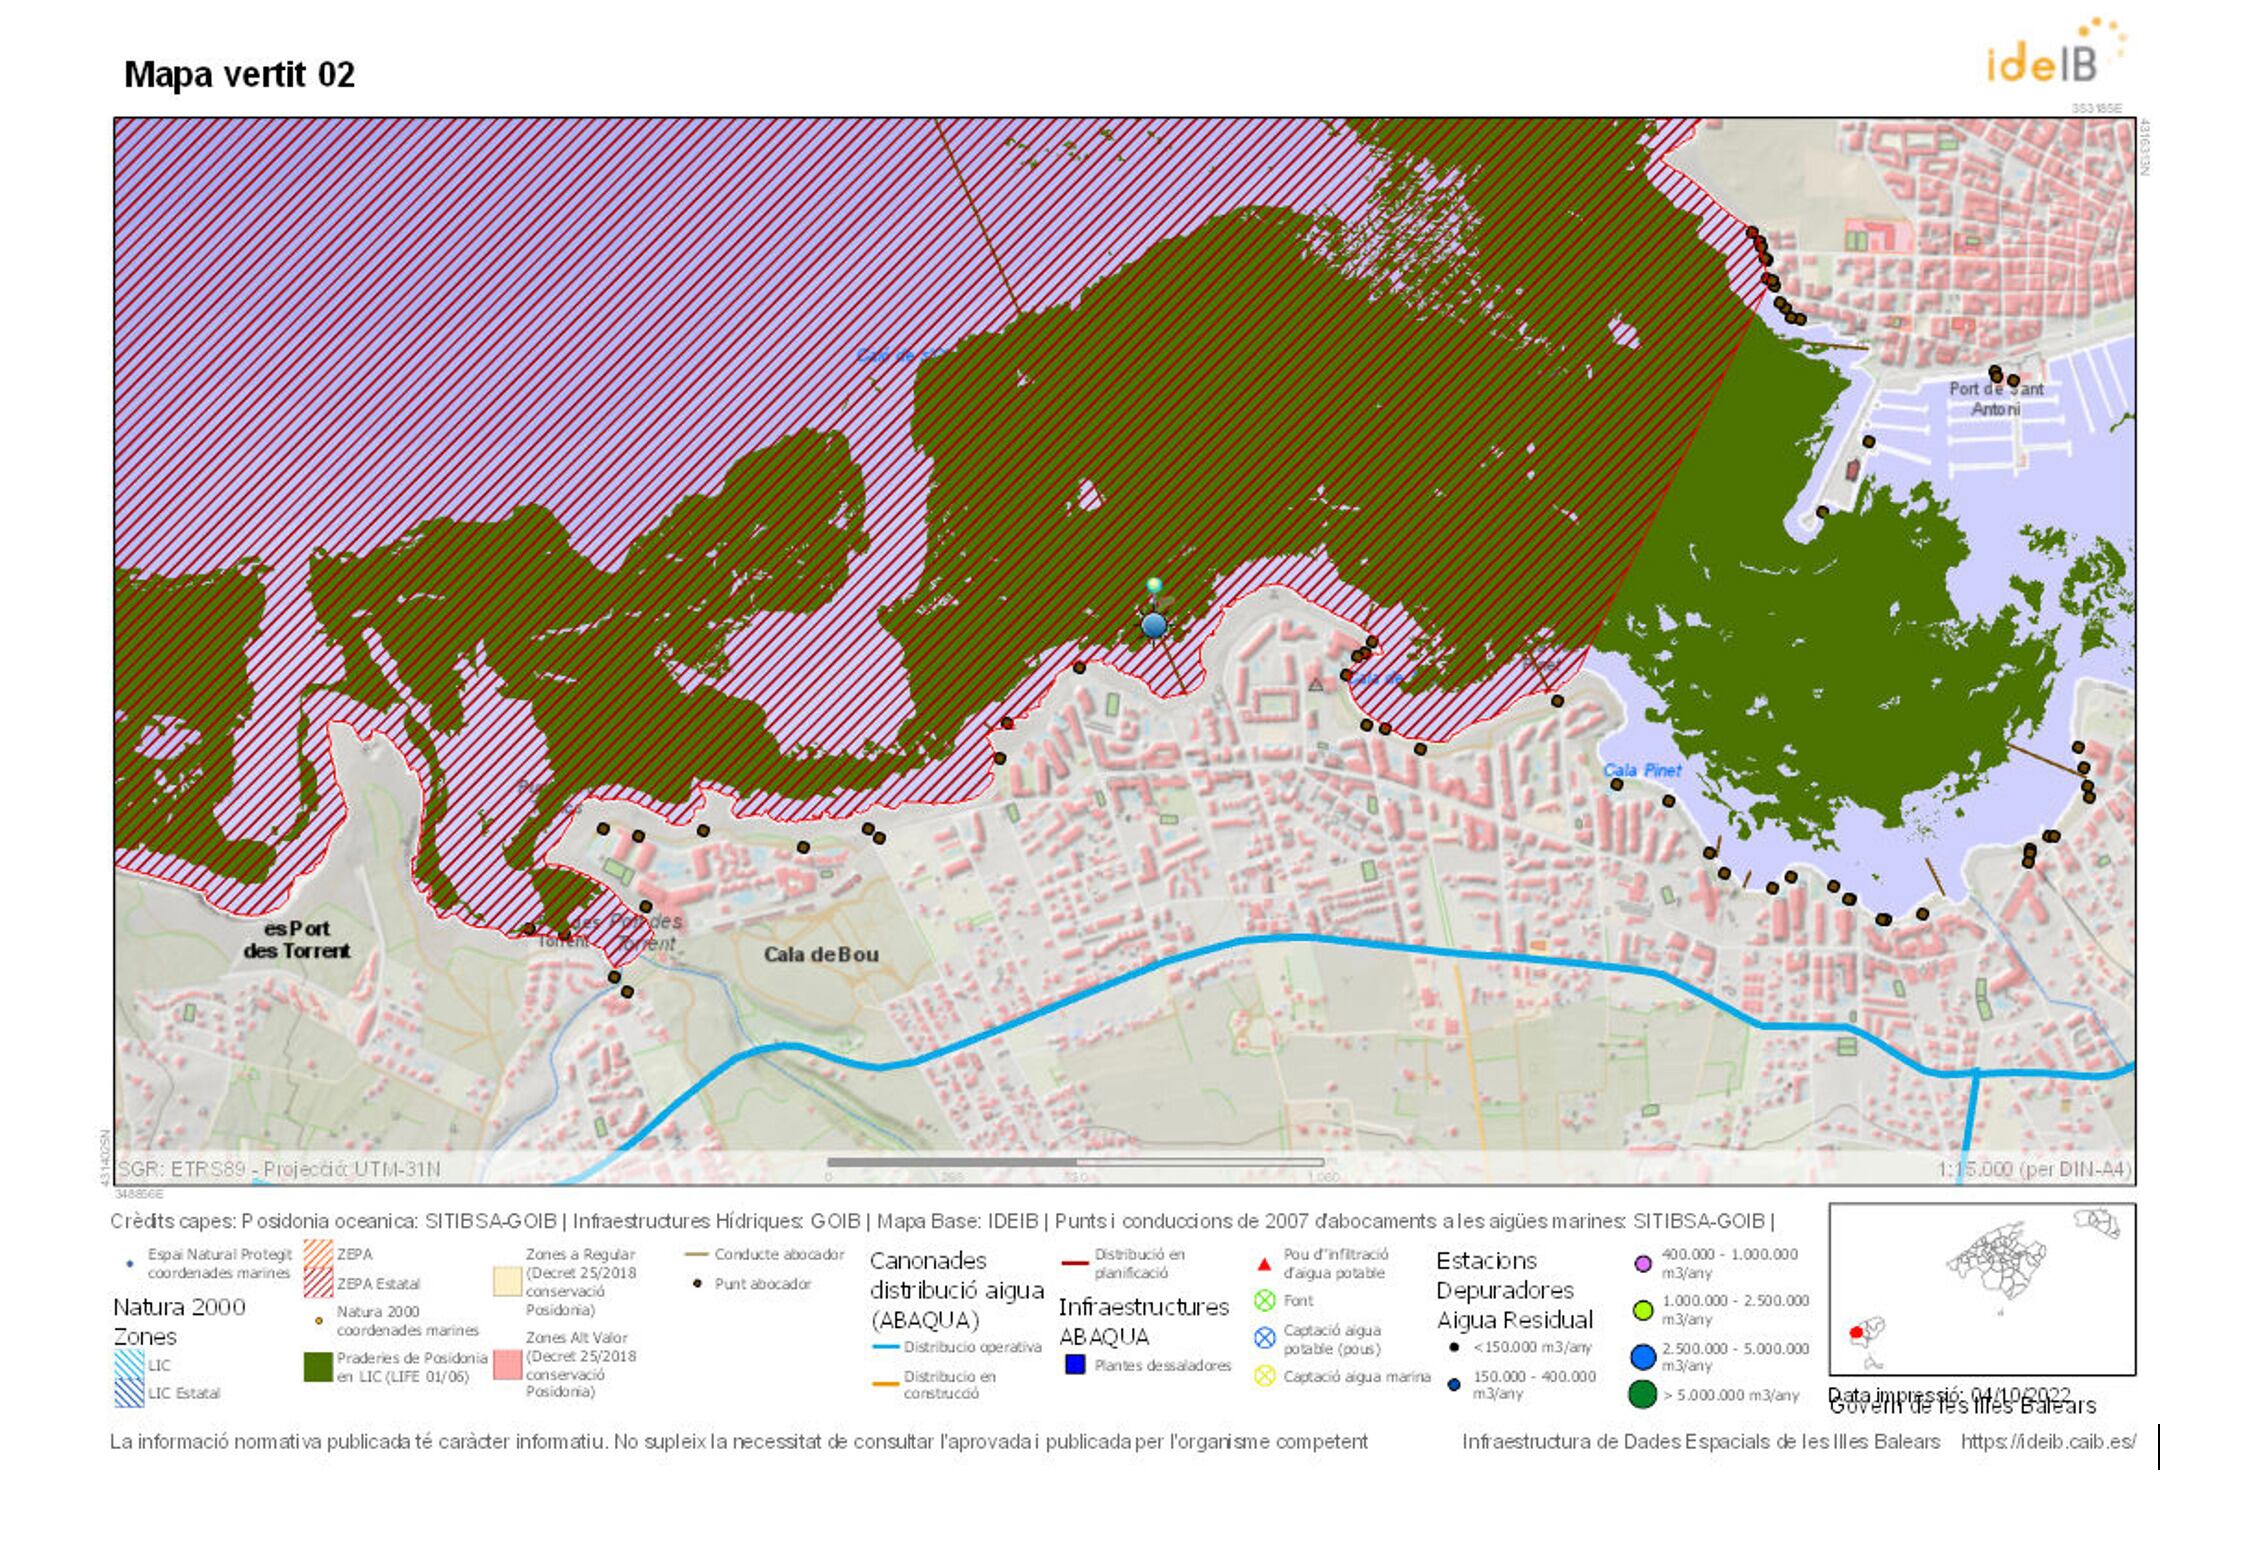This screenshot has width=2262, height=1550.
Task: Click the blue Plantes dessaladores square icon
Action: coord(1075,1365)
